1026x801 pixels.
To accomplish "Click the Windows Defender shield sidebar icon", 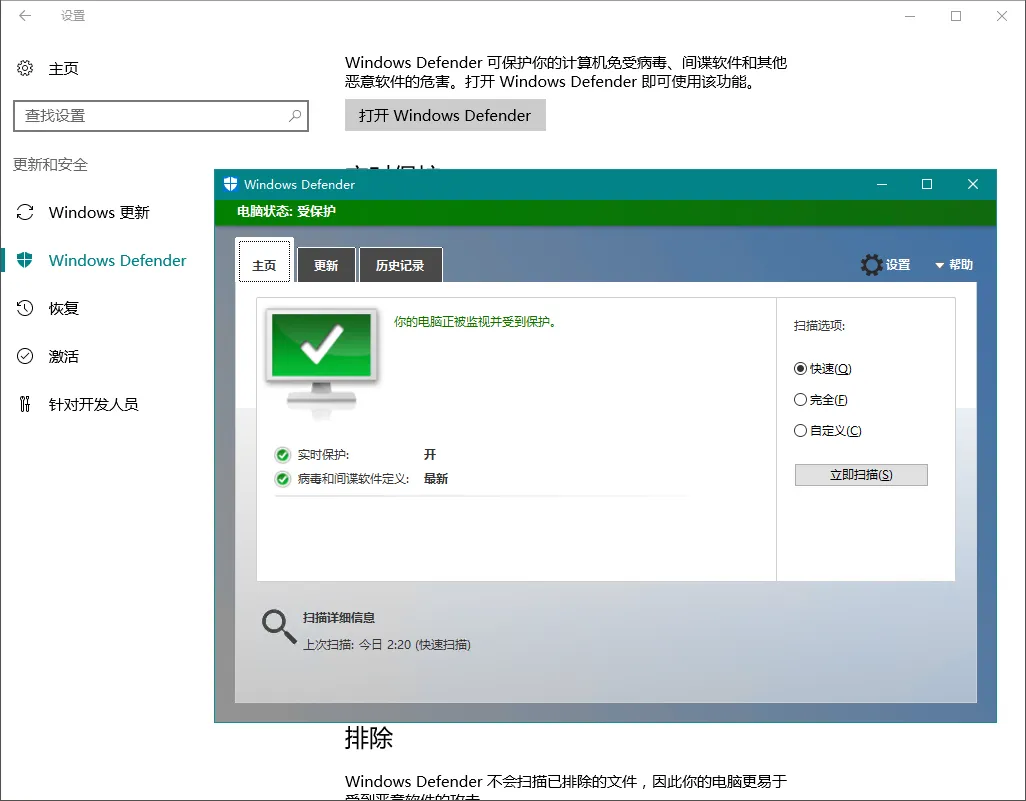I will point(25,260).
